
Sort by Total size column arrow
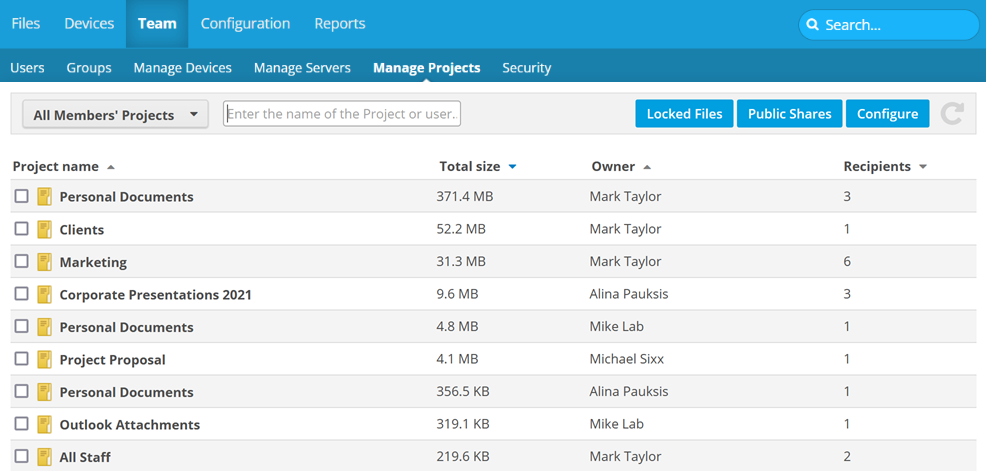pos(512,167)
